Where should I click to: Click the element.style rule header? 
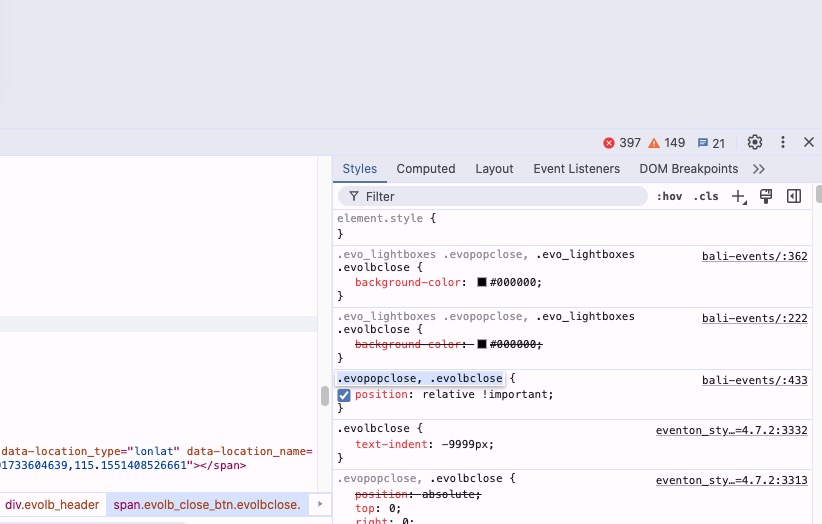386,218
